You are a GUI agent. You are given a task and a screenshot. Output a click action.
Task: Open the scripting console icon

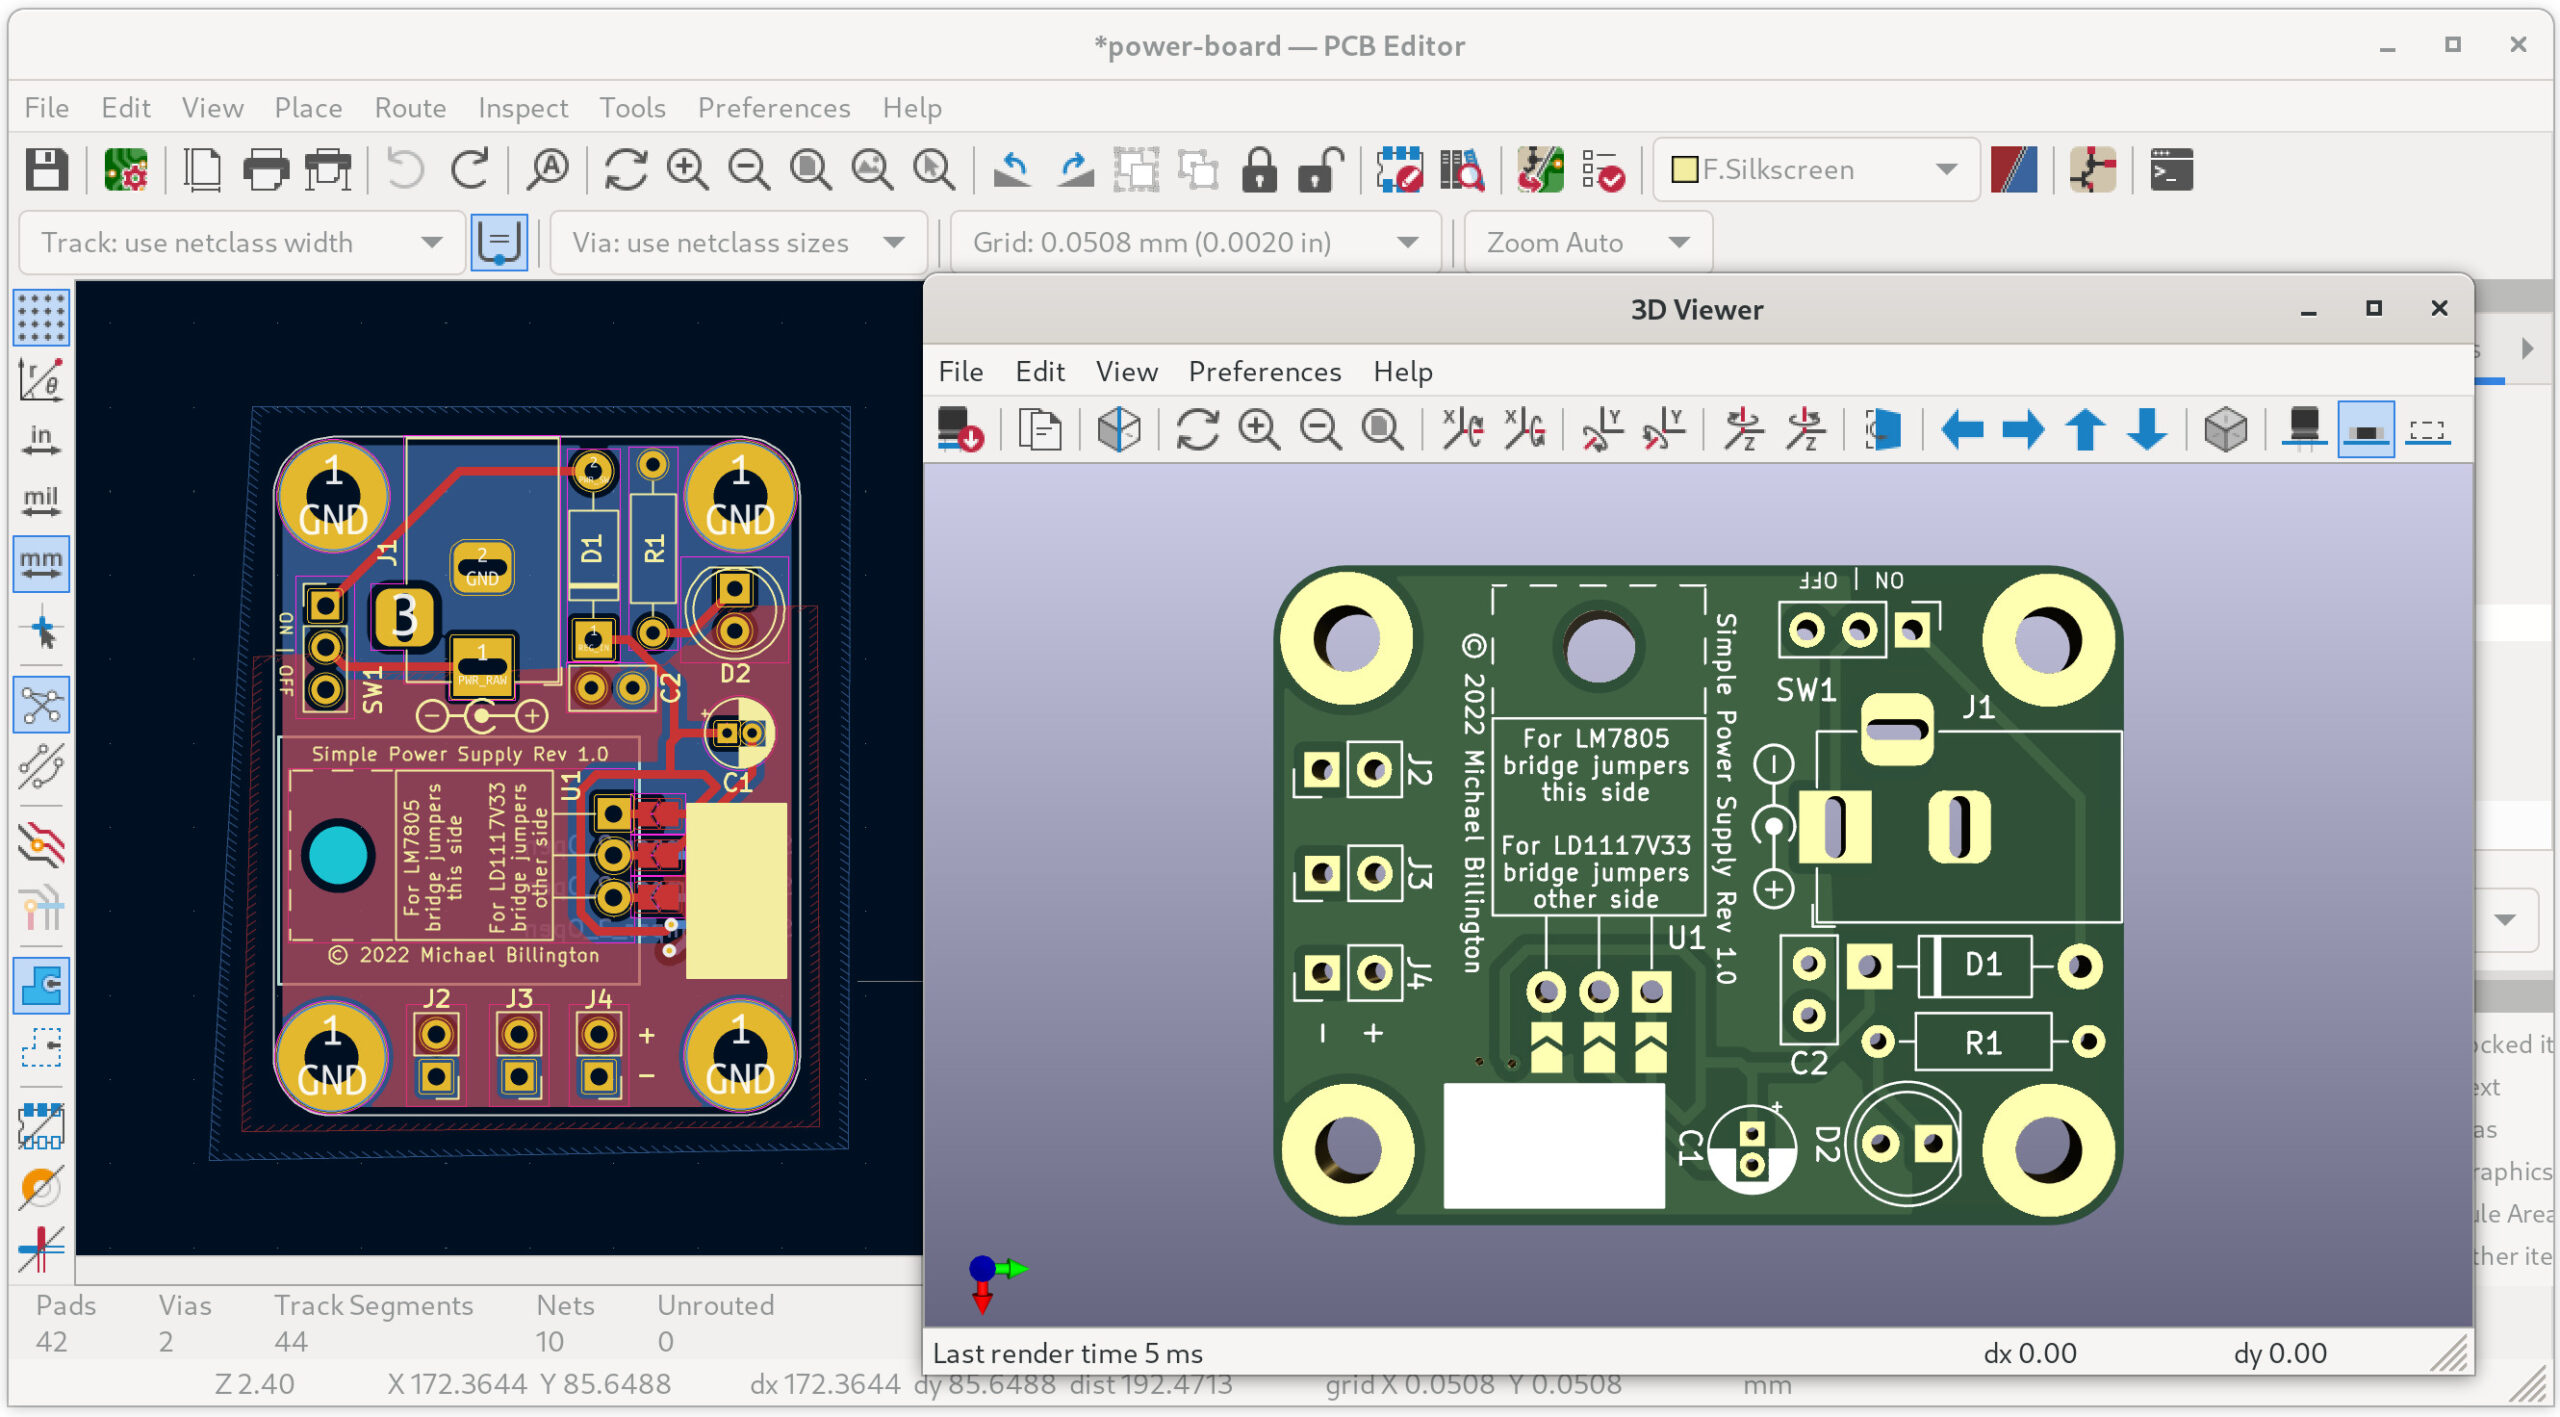point(2171,170)
